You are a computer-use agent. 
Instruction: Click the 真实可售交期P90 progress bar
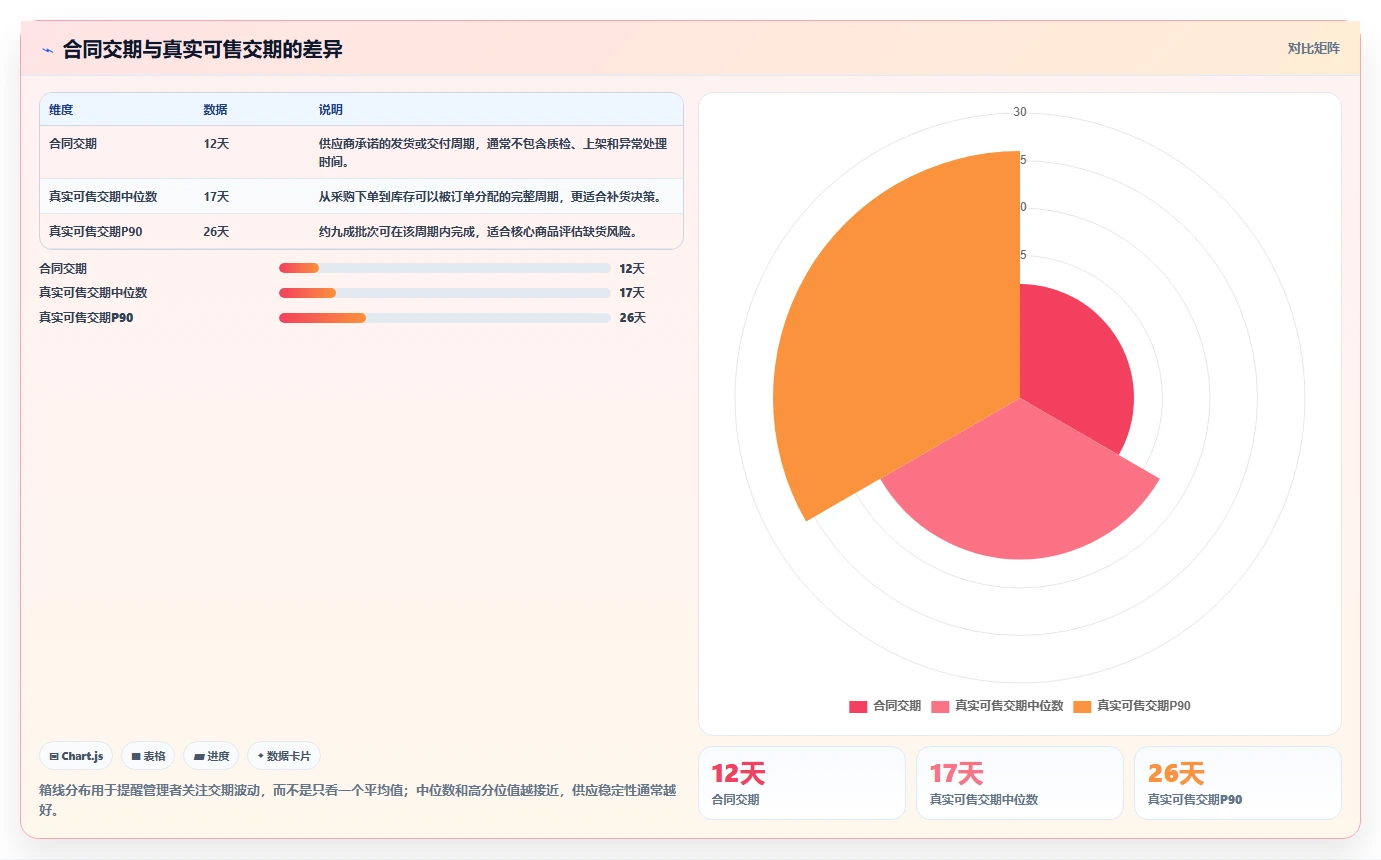[445, 318]
